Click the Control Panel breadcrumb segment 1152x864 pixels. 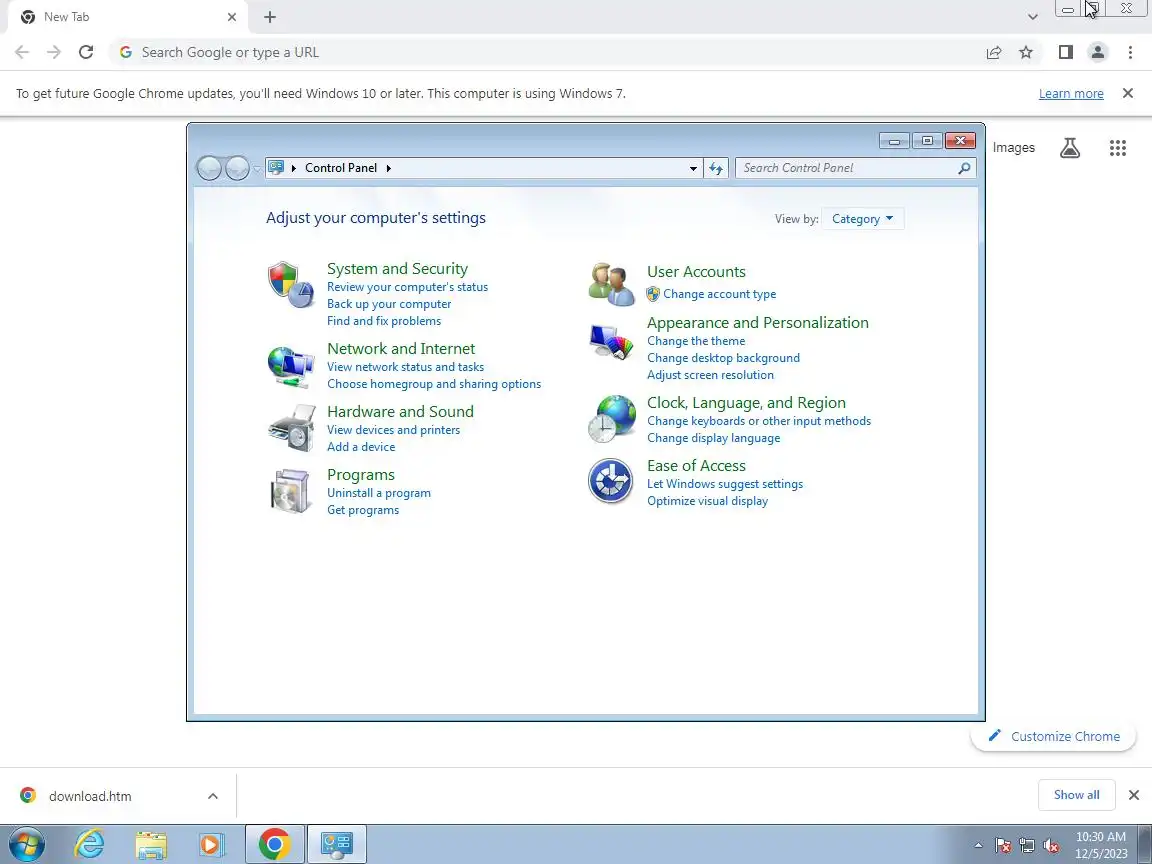[341, 168]
